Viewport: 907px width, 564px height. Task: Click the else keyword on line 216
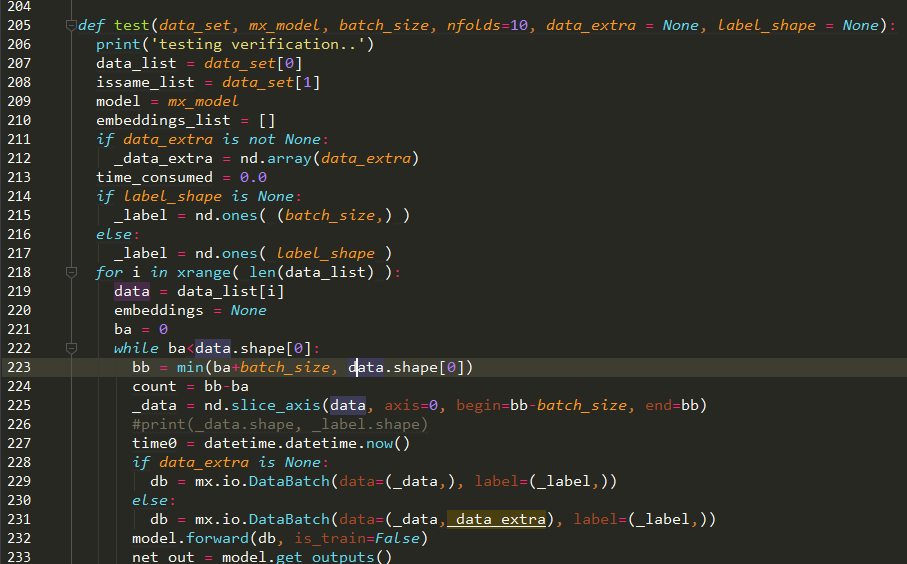point(114,234)
